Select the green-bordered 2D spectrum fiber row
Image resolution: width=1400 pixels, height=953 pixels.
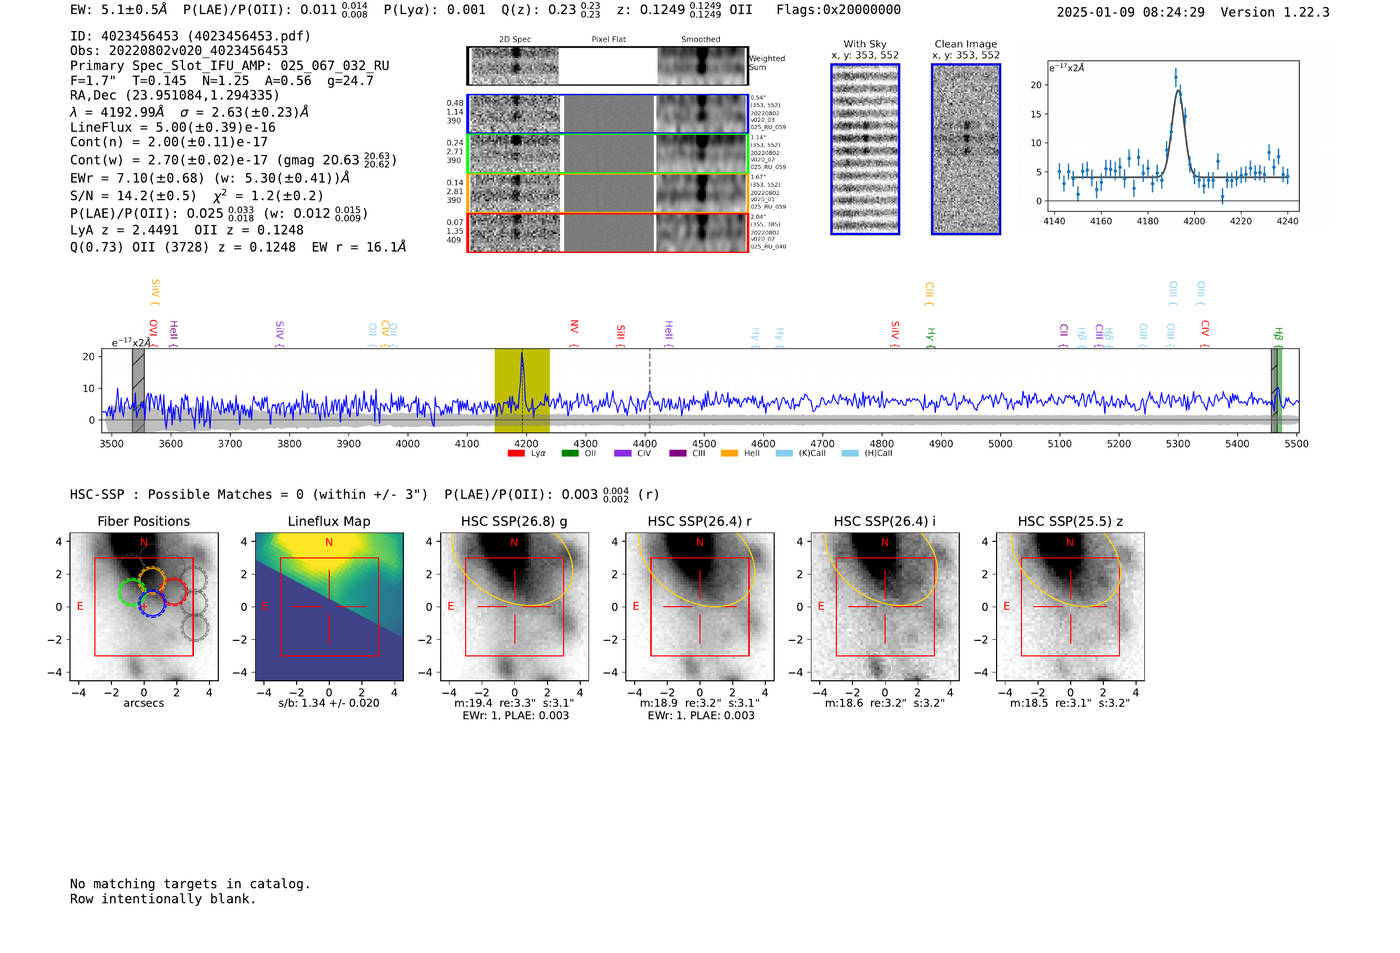608,154
